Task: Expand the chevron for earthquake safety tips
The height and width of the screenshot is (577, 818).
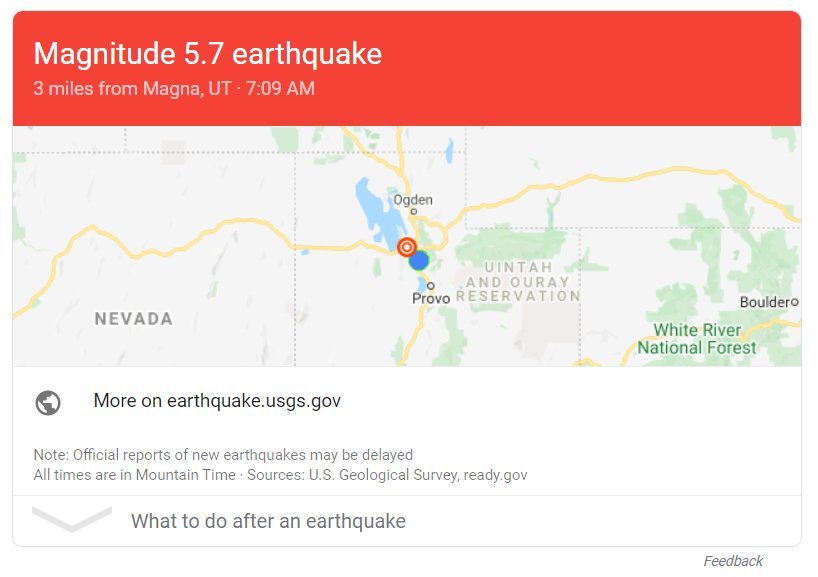Action: 72,519
